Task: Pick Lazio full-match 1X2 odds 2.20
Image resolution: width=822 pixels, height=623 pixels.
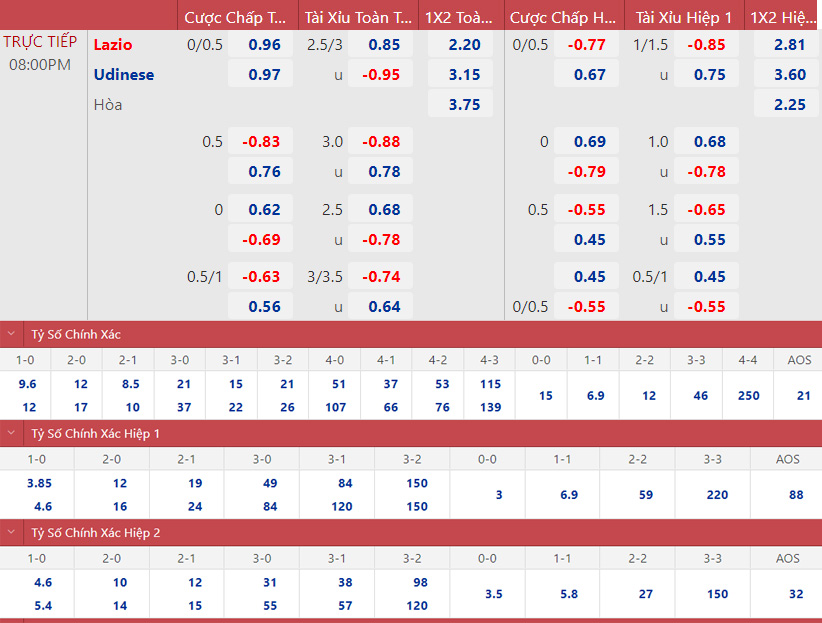Action: coord(464,45)
